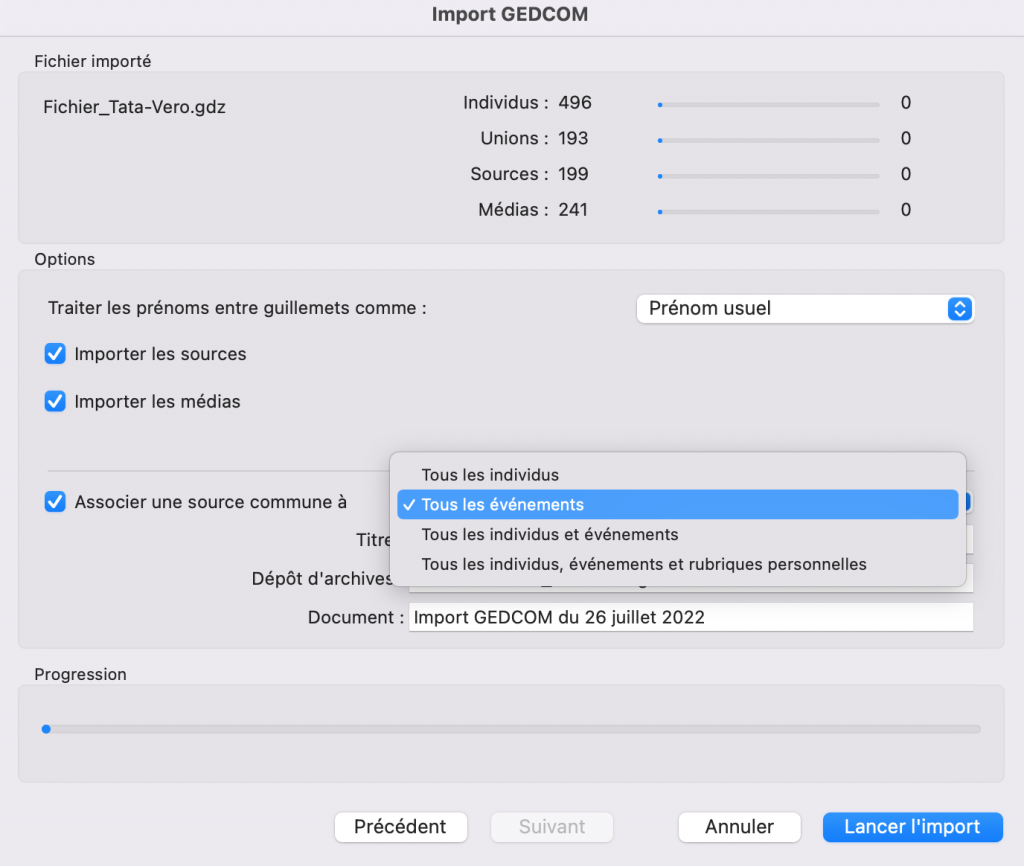Click the up-down chevron icon on Prénom usuel
Screen dimensions: 1024x866
click(959, 309)
